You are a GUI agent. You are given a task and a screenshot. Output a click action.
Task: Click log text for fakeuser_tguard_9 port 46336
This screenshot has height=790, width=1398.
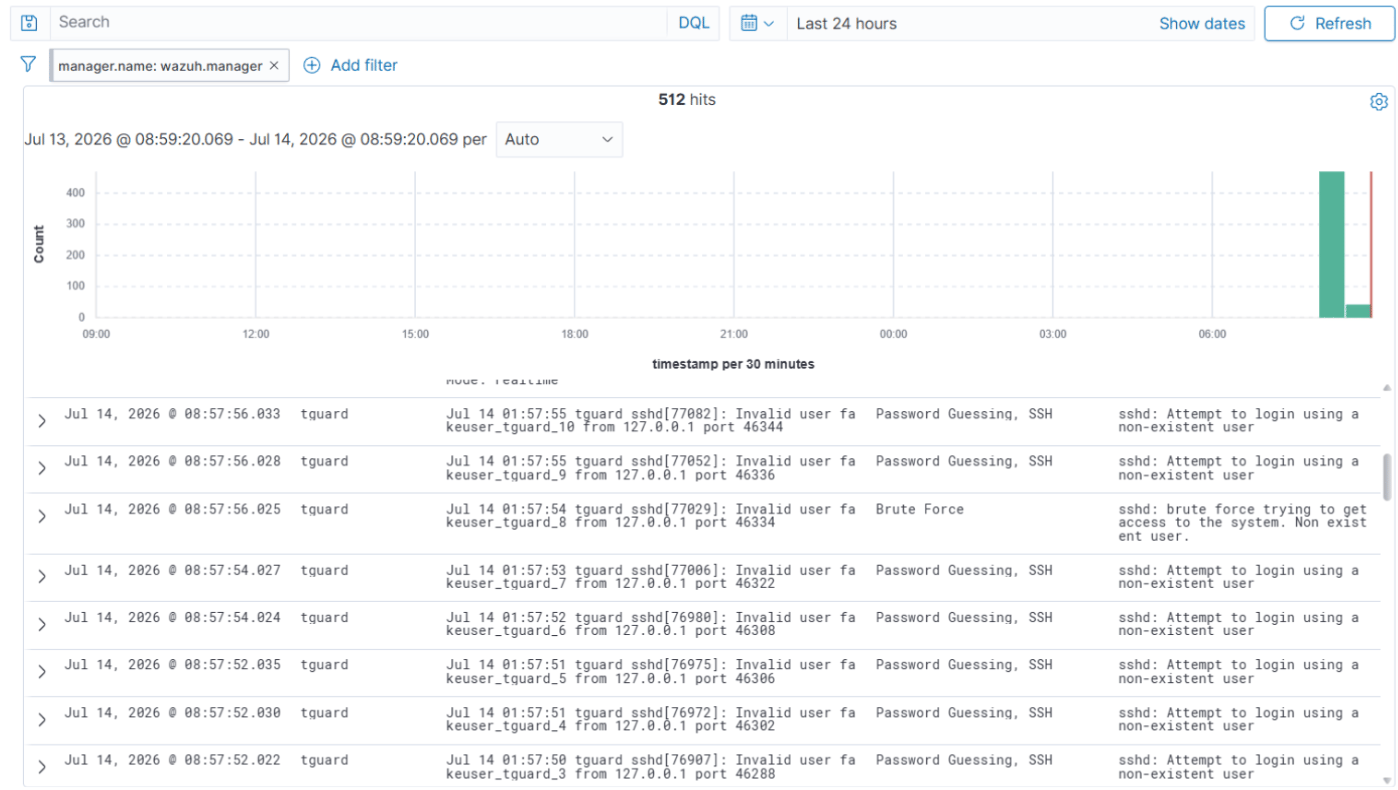pyautogui.click(x=650, y=468)
